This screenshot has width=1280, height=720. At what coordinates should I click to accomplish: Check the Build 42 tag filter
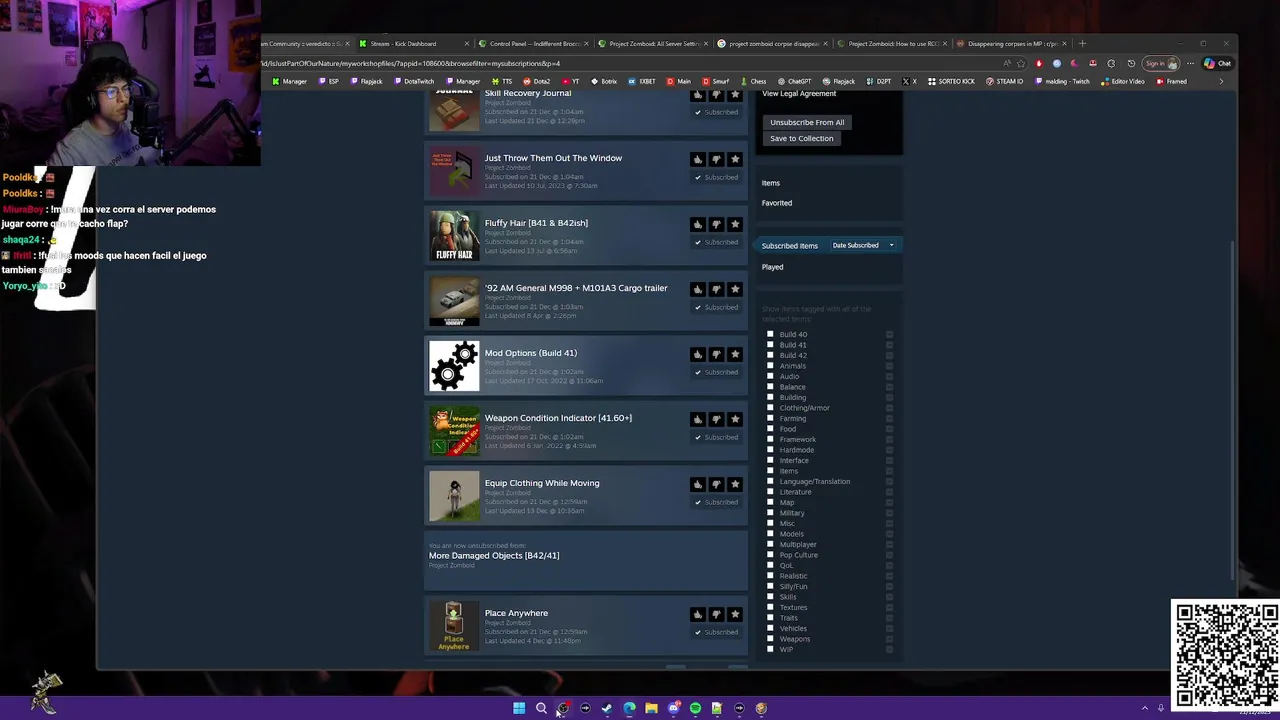770,355
